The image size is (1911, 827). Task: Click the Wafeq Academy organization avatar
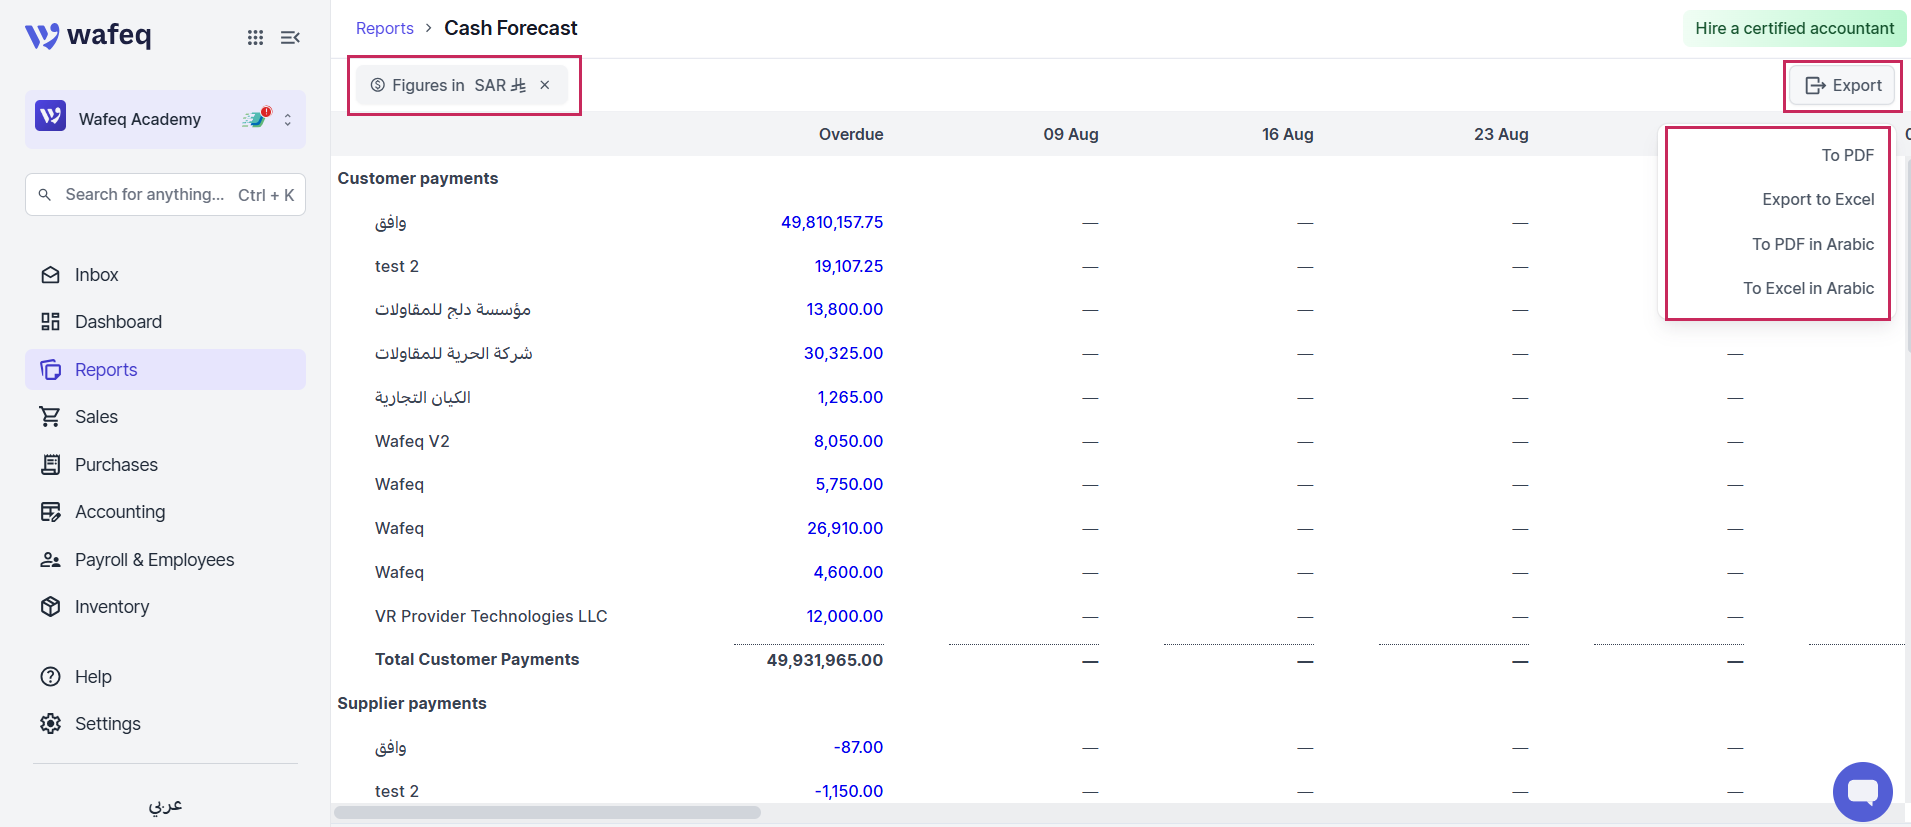tap(51, 116)
